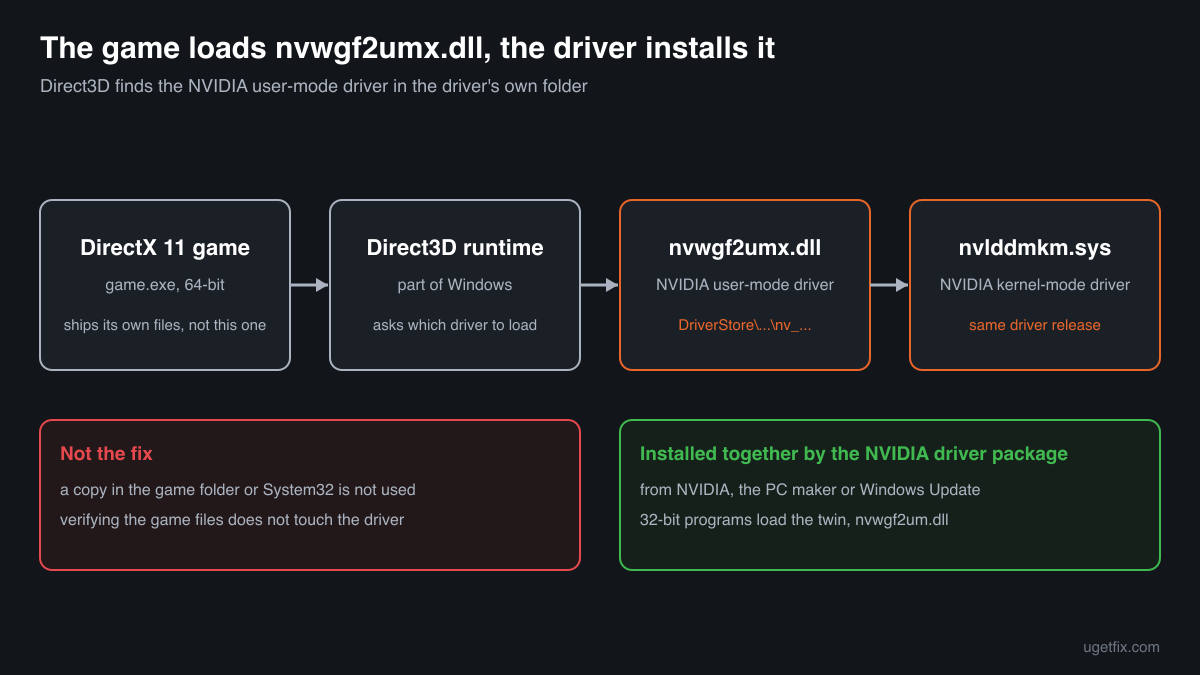The width and height of the screenshot is (1200, 675).
Task: Click 'from NVIDIA, the PC maker or Windows Update'
Action: pos(810,490)
